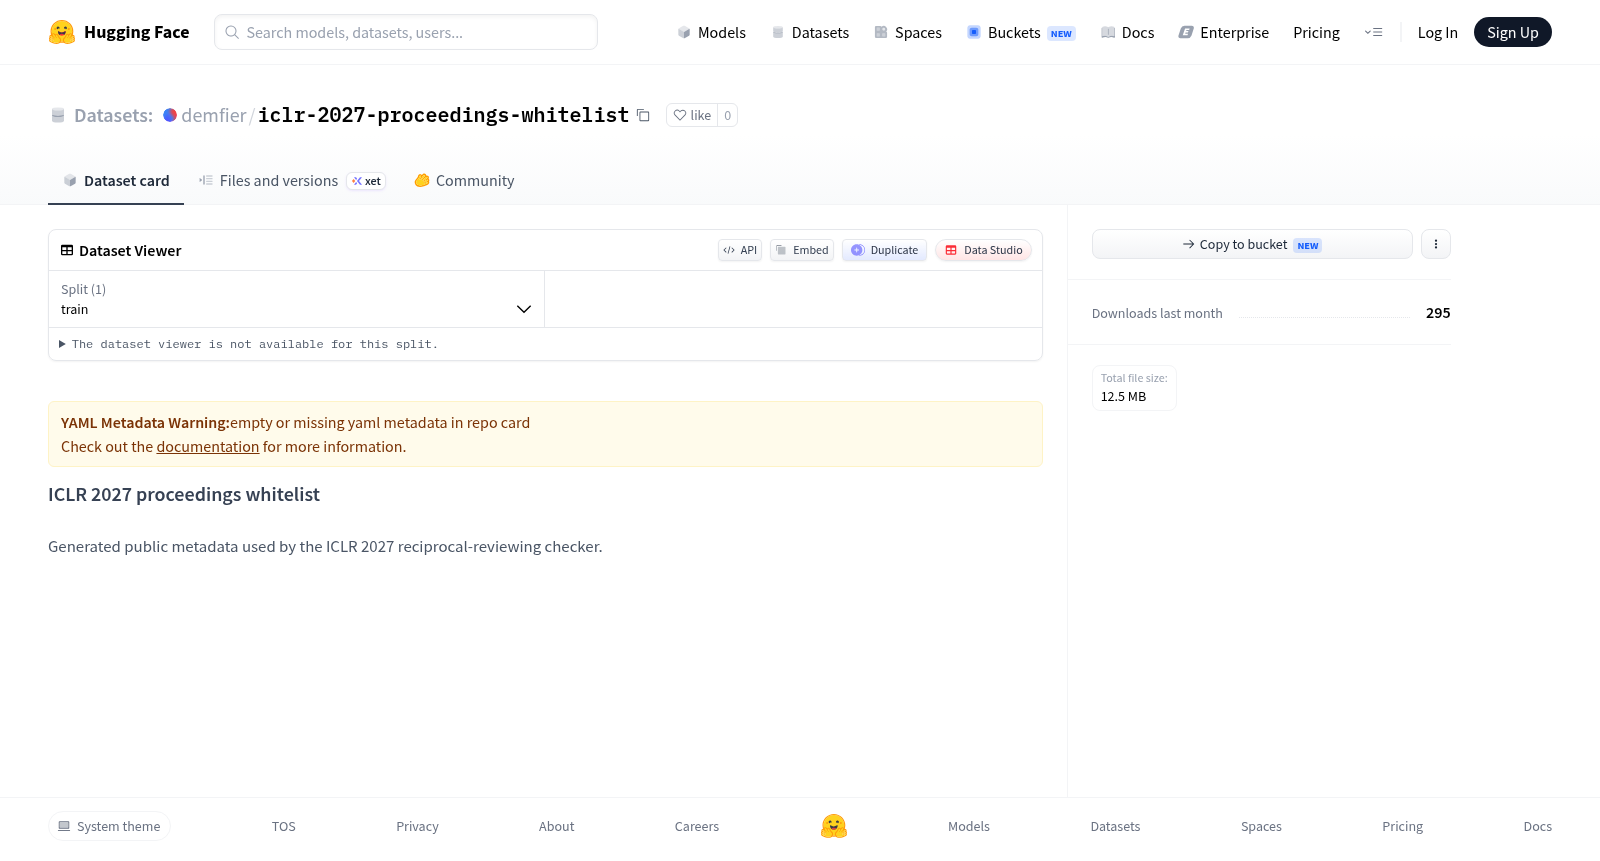
Task: Open Pricing in top navigation
Action: (1316, 32)
